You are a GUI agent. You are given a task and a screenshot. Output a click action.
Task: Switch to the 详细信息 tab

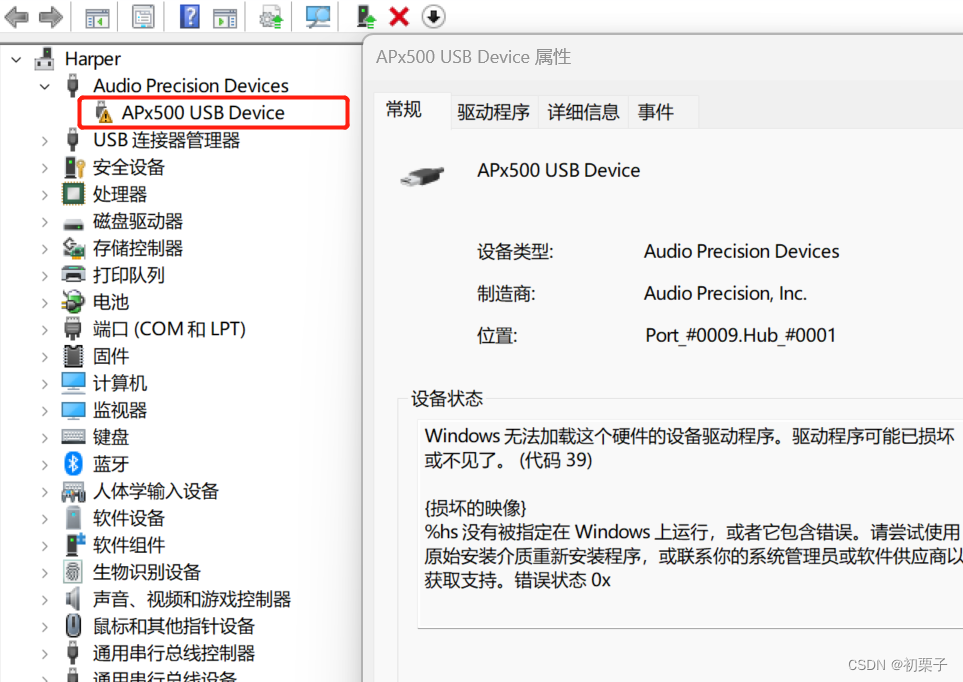pos(583,112)
